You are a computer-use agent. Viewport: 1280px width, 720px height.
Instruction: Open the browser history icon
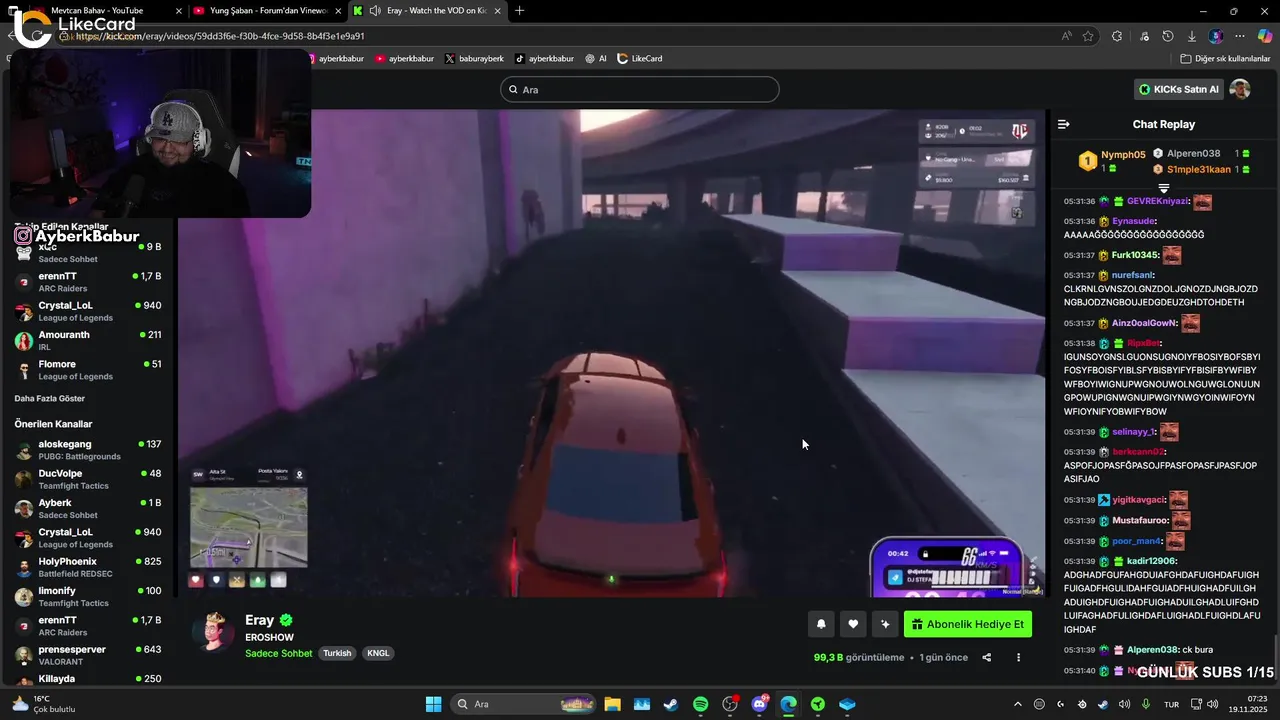[x=1168, y=36]
